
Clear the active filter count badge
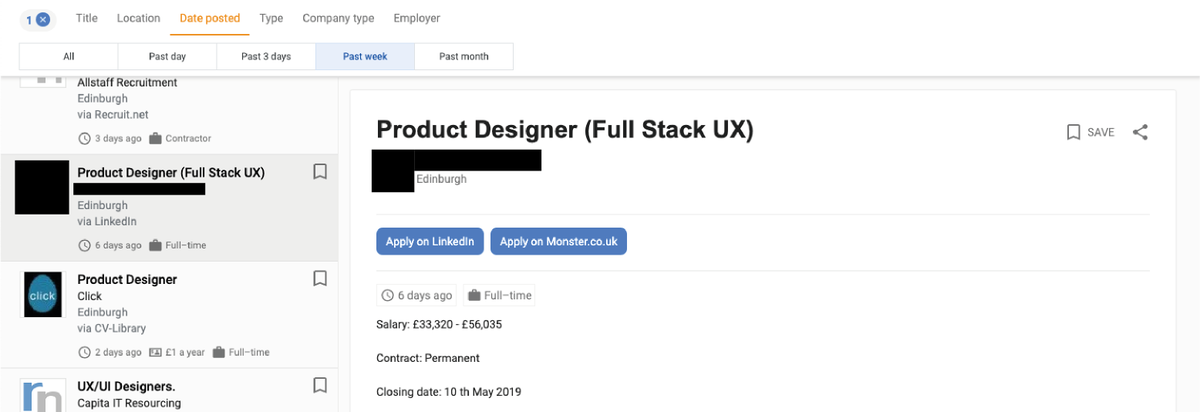37,19
